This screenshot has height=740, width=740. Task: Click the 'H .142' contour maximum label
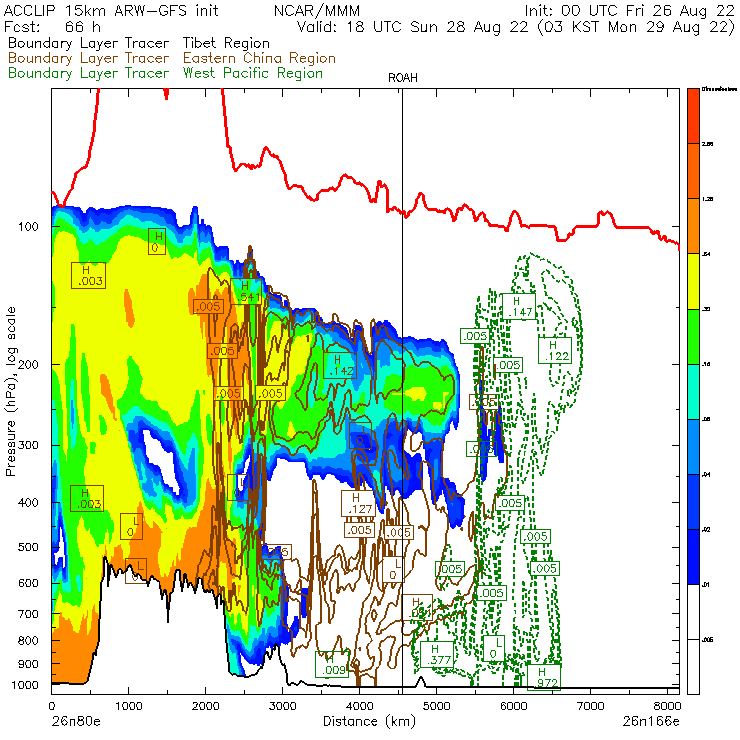[340, 365]
